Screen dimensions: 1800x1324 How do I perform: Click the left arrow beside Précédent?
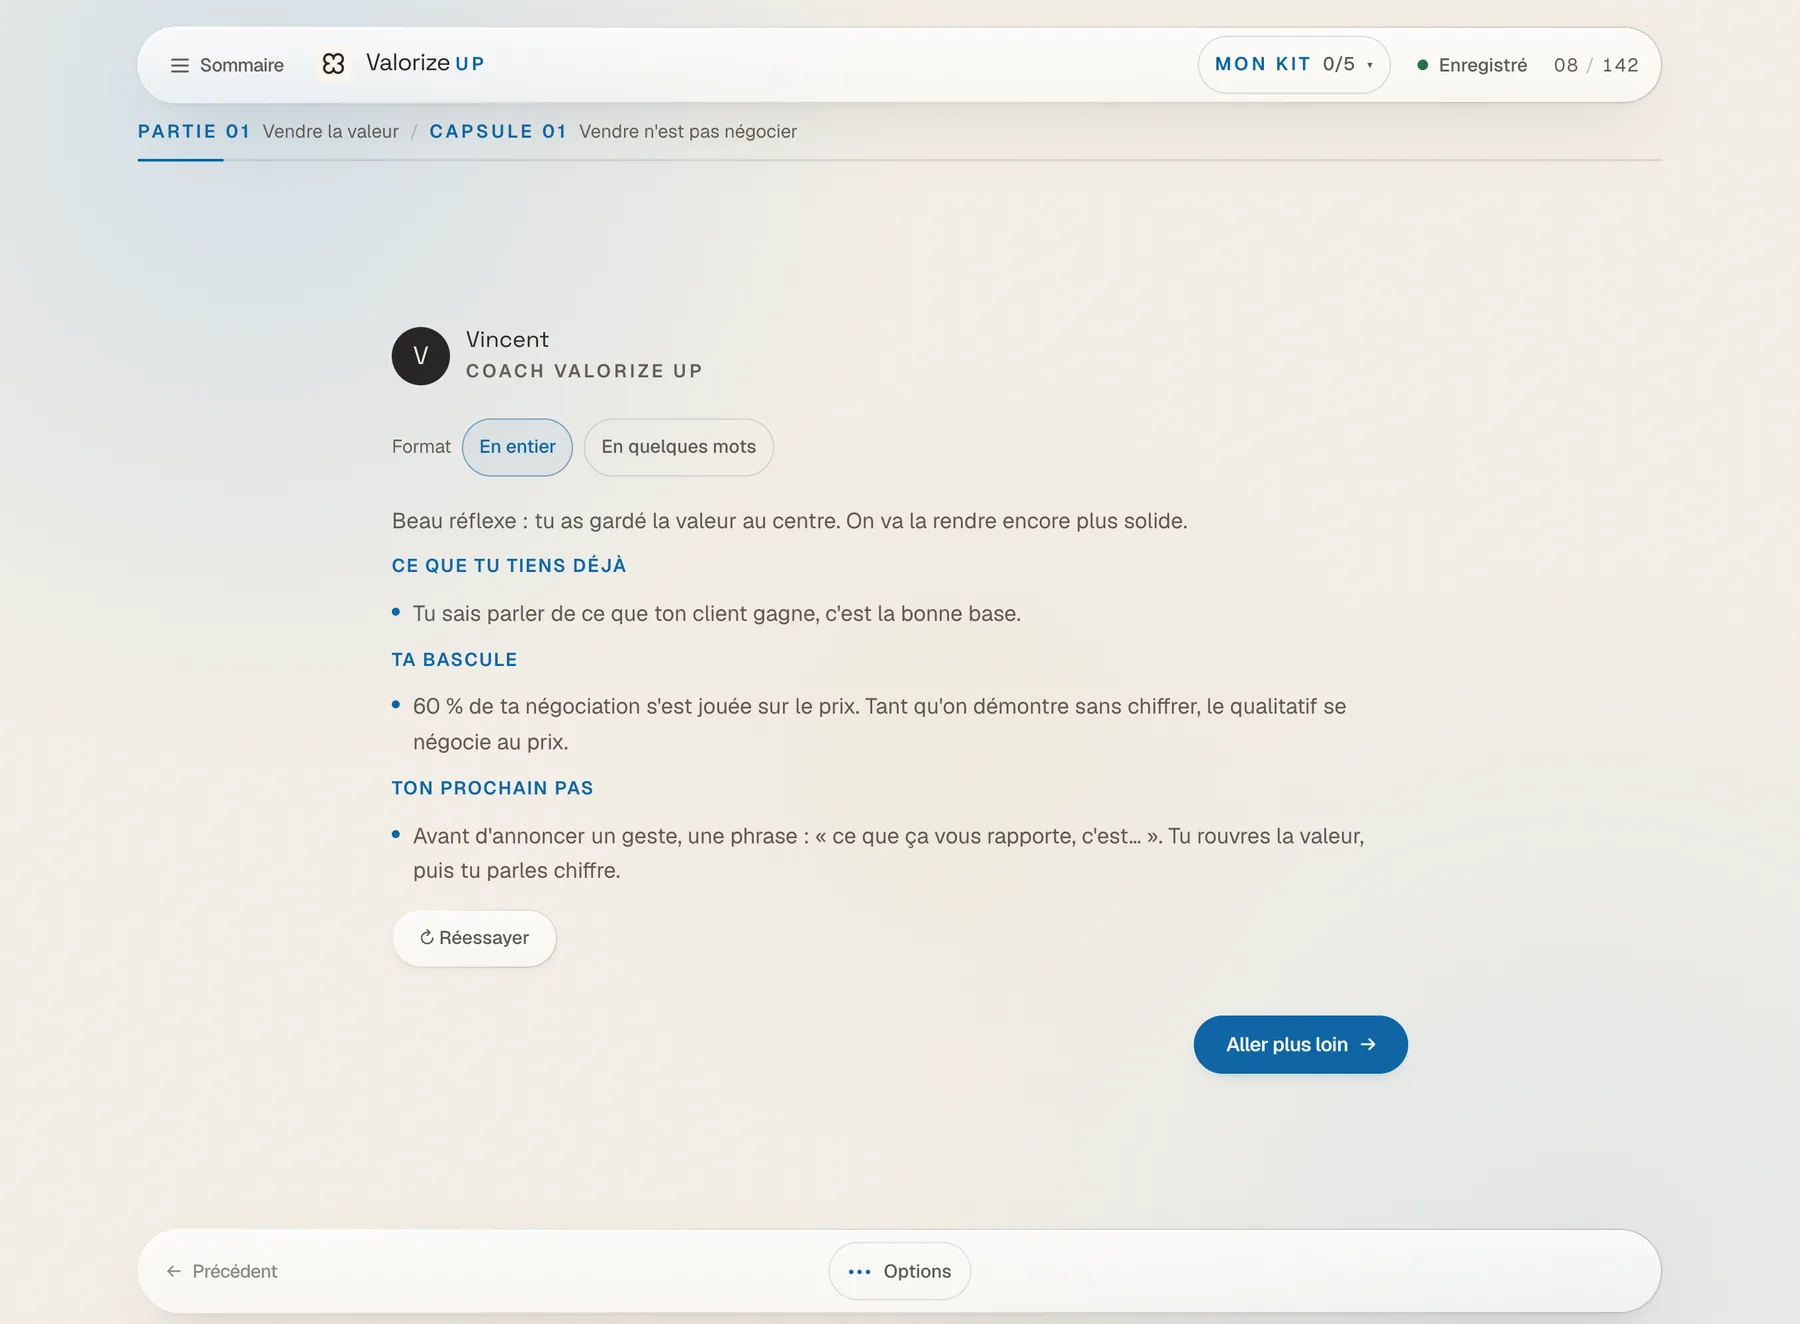pyautogui.click(x=174, y=1271)
